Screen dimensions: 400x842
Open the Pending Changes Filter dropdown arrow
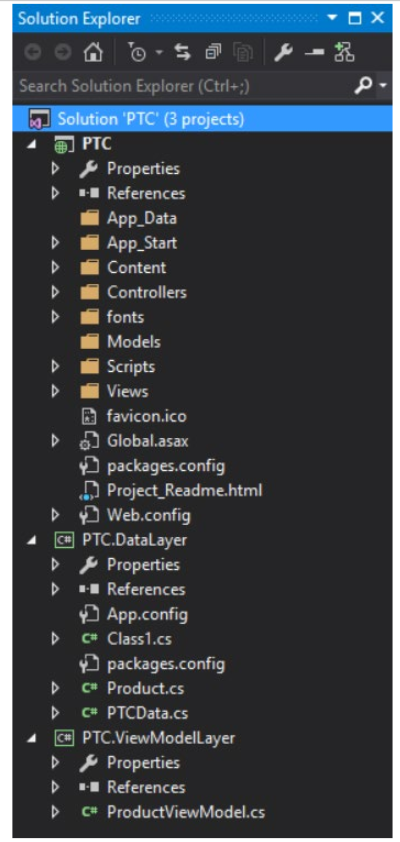159,53
